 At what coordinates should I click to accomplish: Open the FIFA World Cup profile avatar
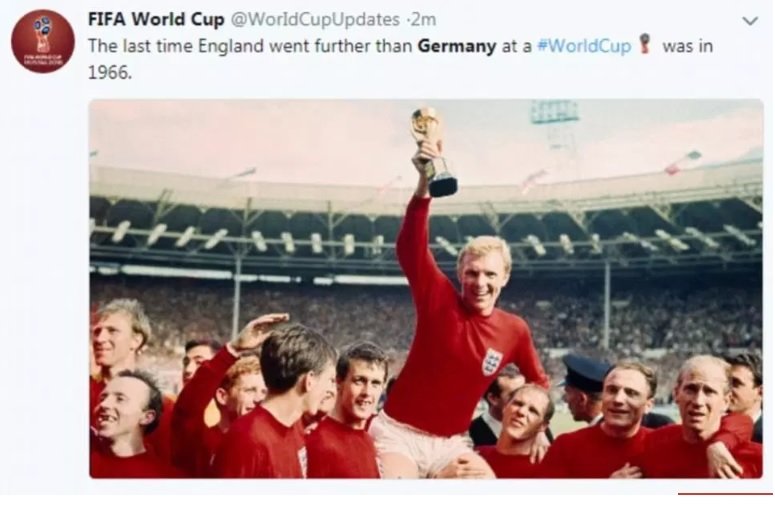coord(43,42)
